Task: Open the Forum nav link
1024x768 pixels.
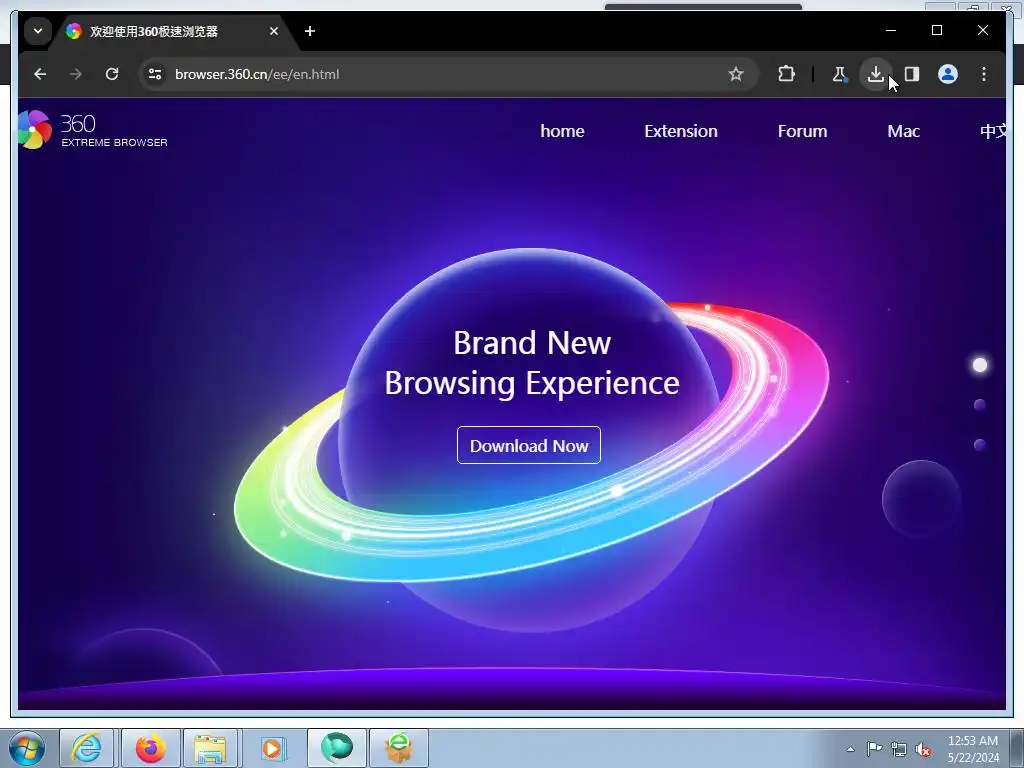Action: pyautogui.click(x=803, y=131)
